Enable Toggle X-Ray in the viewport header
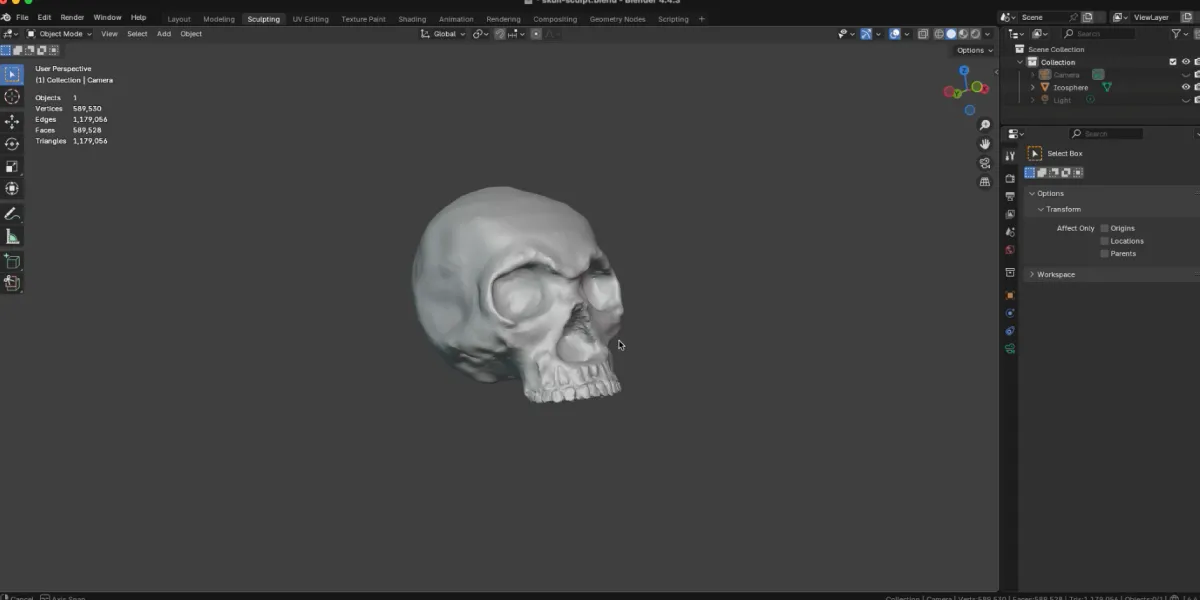 [923, 33]
